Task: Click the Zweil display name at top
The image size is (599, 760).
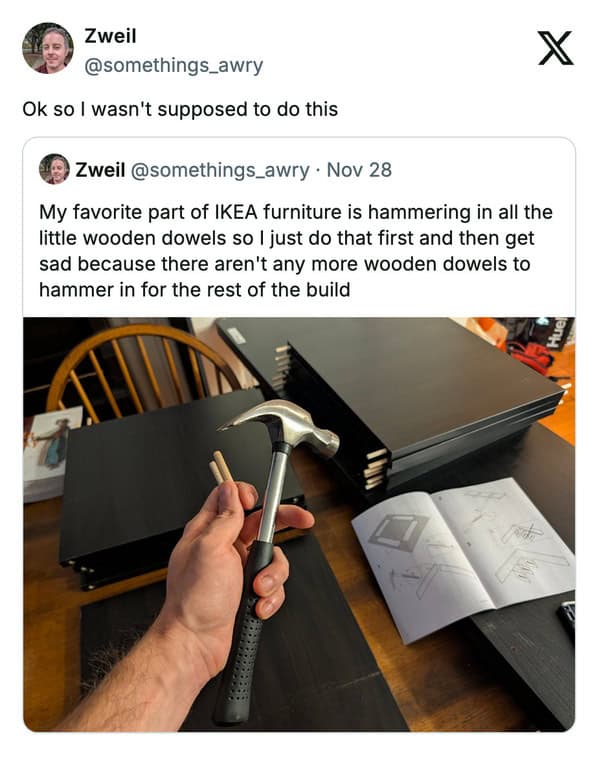Action: pyautogui.click(x=110, y=36)
